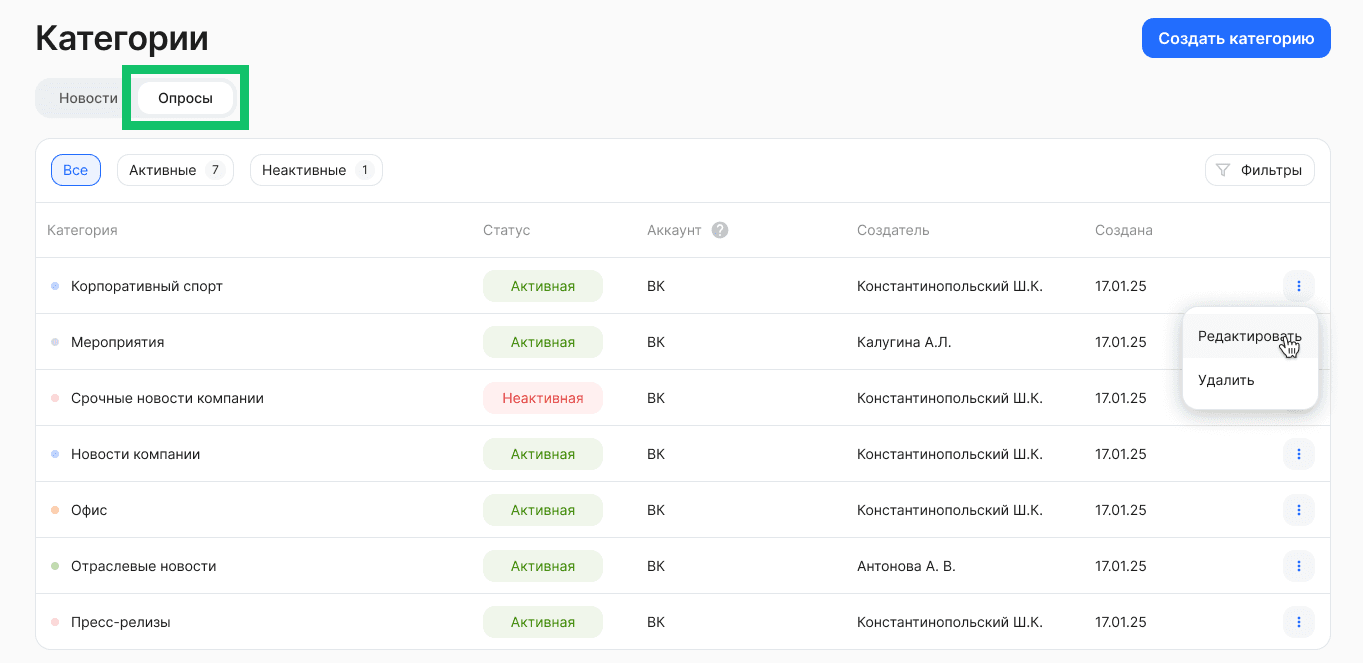Click the Создана column header
The height and width of the screenshot is (663, 1363).
tap(1123, 230)
